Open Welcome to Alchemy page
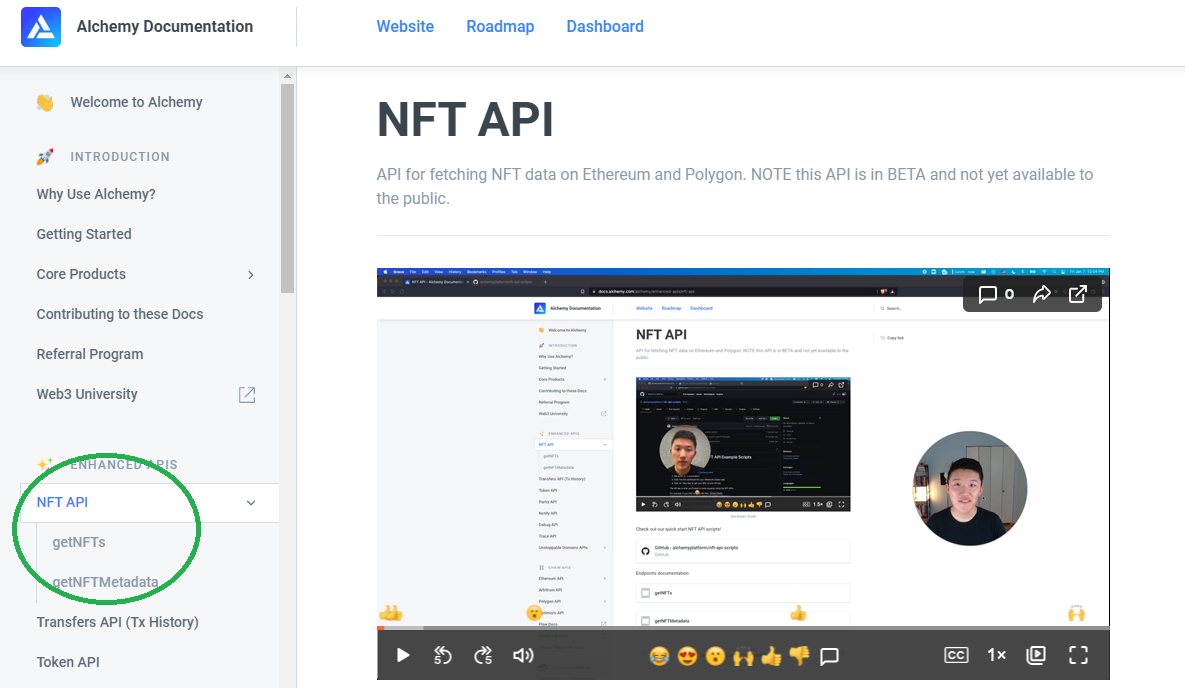1185x688 pixels. (136, 102)
